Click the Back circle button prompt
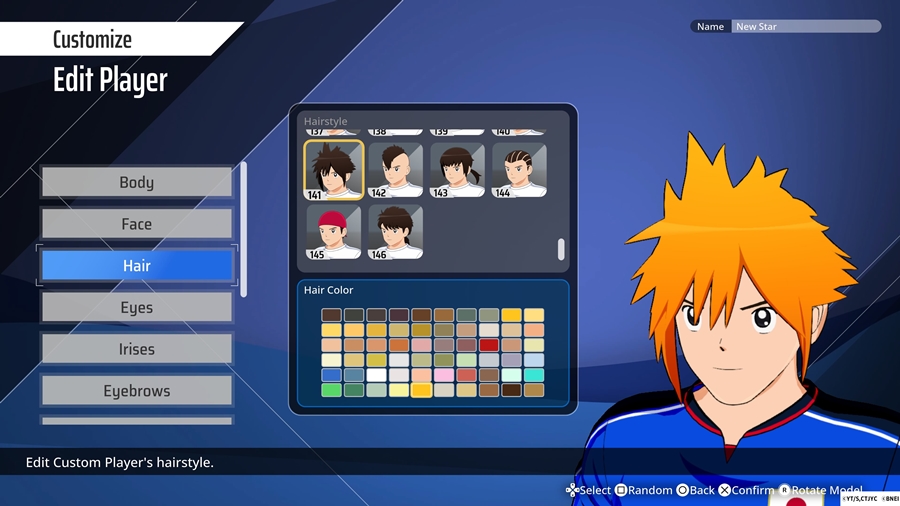 click(696, 491)
